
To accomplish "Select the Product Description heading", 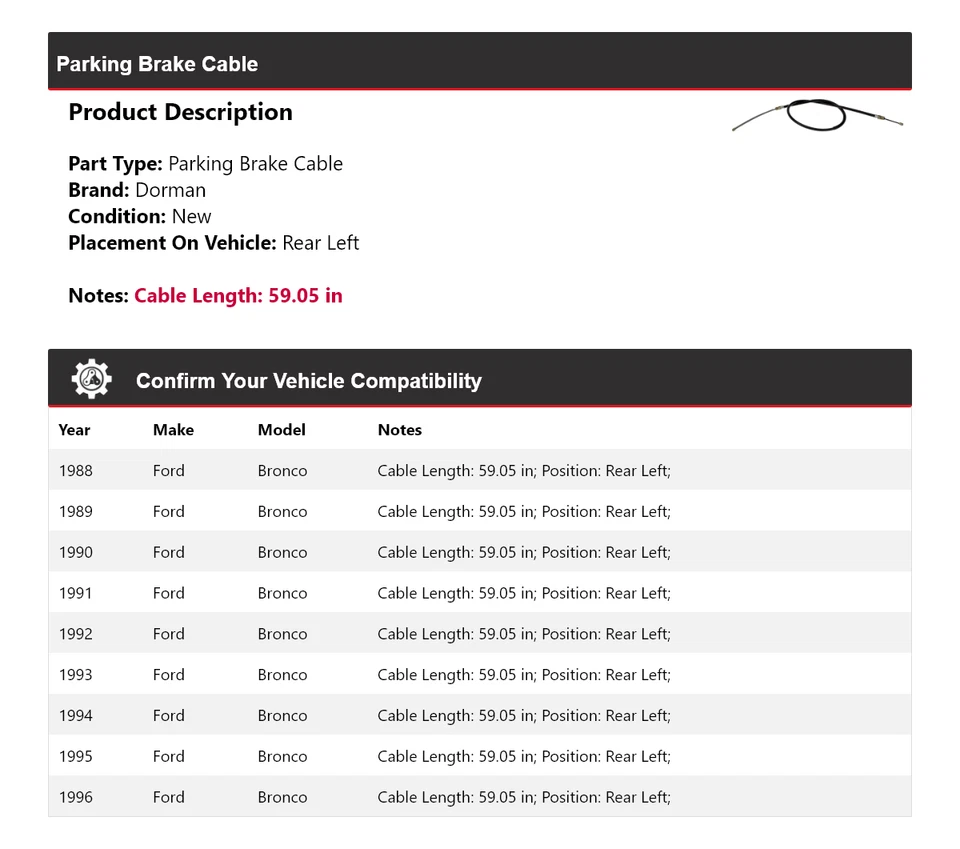I will pyautogui.click(x=180, y=112).
